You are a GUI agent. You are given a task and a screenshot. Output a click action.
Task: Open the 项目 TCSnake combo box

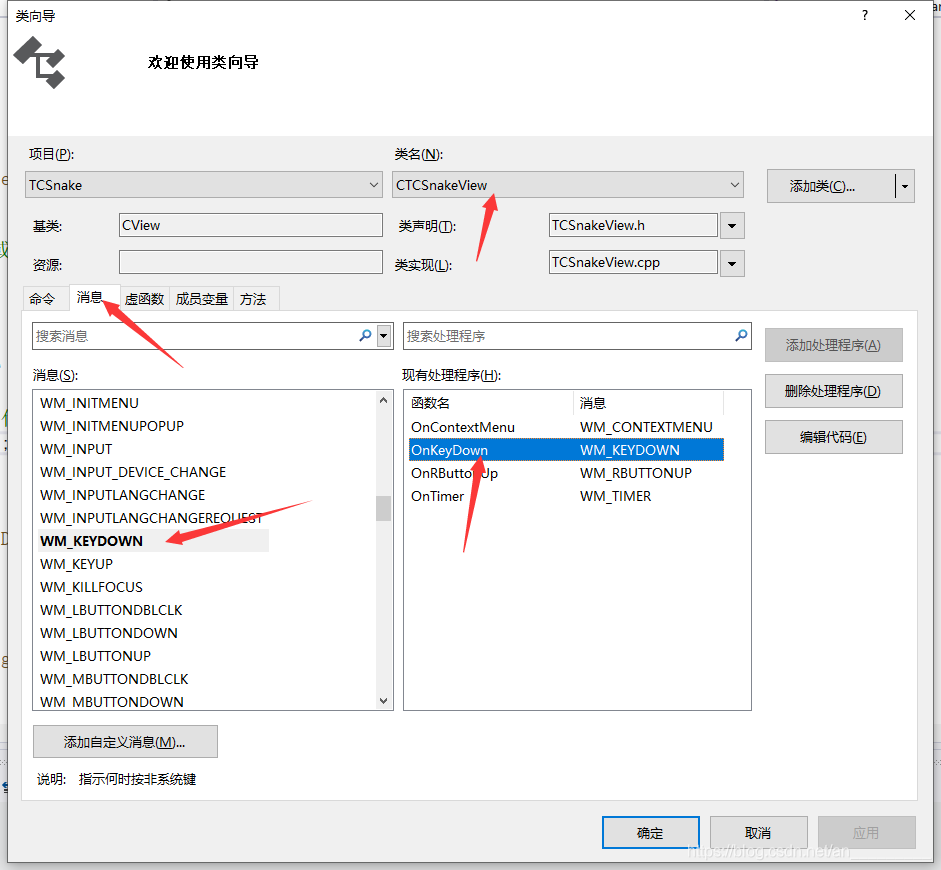tap(204, 185)
